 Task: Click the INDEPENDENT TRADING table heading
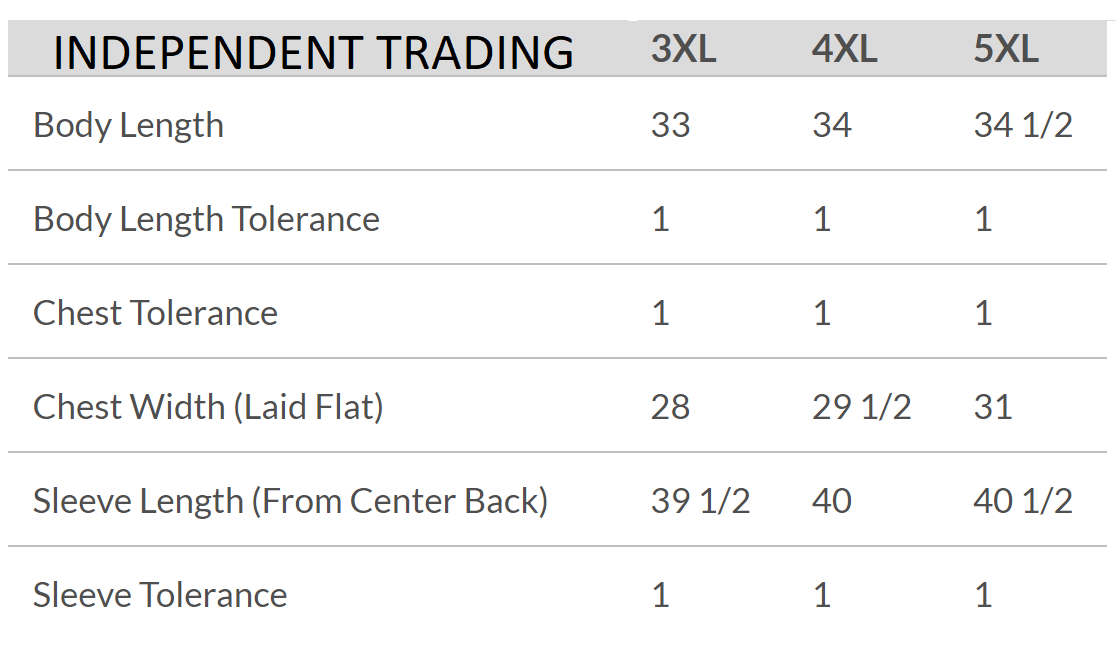[313, 52]
